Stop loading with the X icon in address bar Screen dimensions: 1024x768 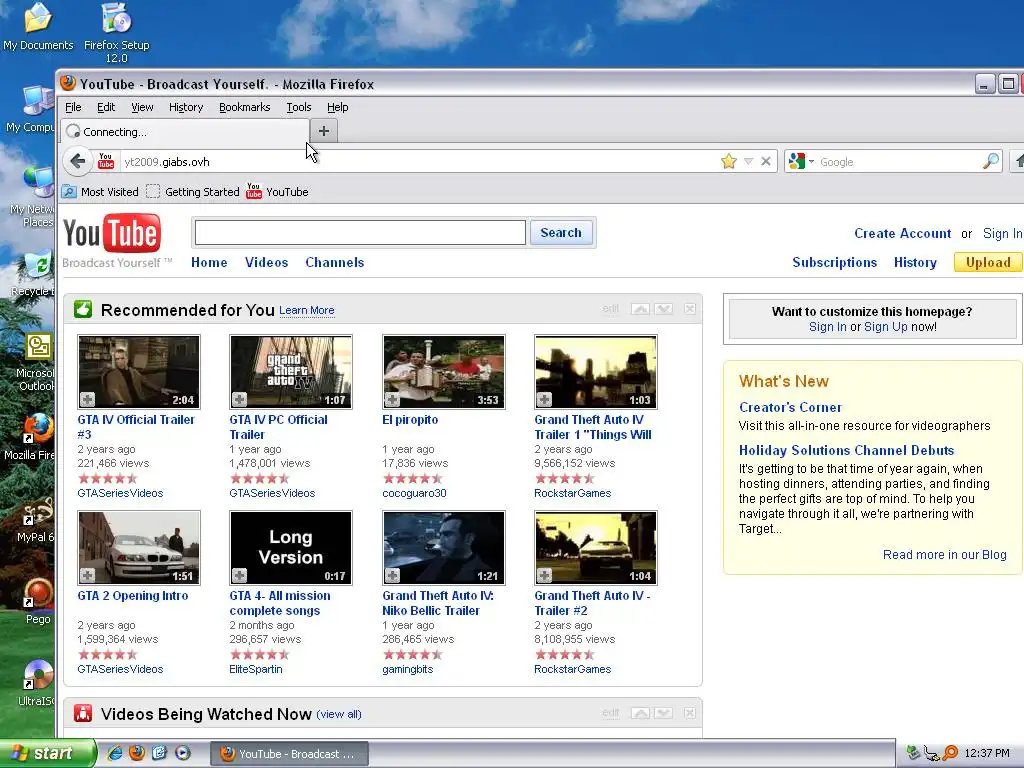[x=766, y=161]
